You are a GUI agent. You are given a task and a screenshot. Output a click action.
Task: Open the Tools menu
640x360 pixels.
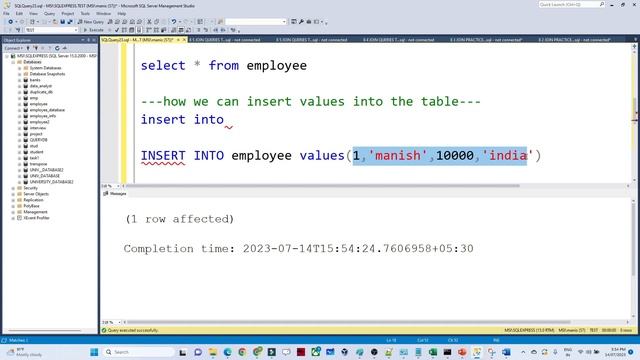(85, 13)
